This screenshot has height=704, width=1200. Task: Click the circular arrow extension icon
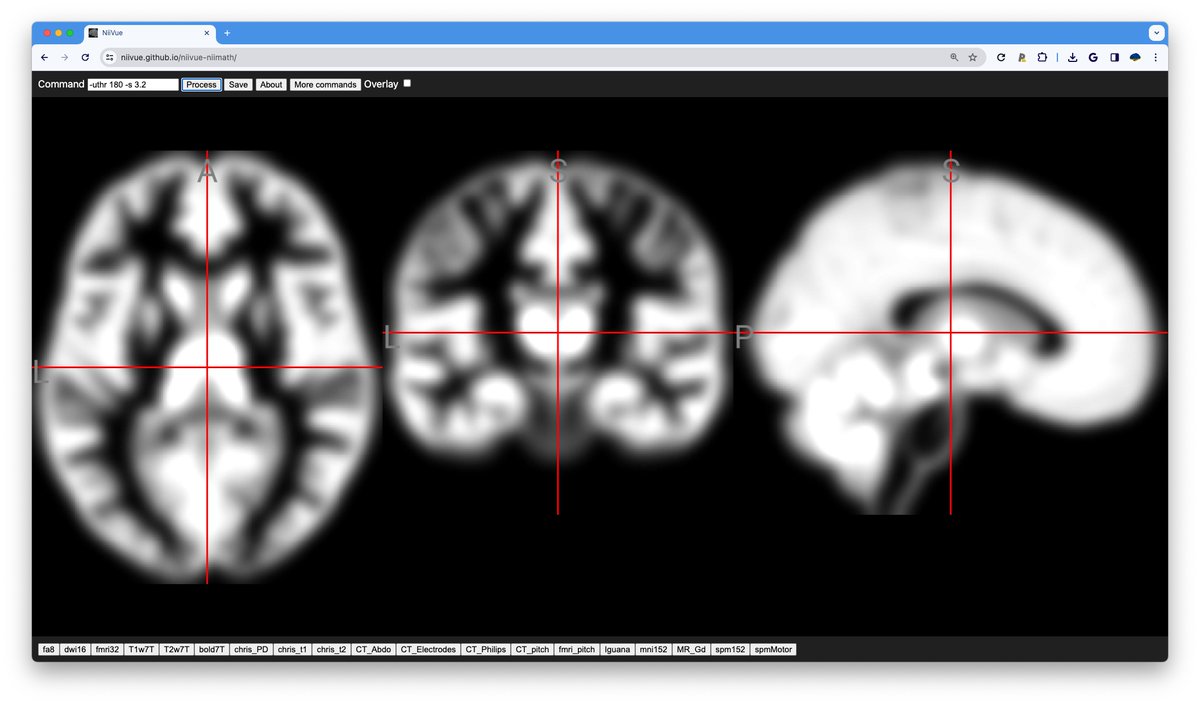[1001, 57]
